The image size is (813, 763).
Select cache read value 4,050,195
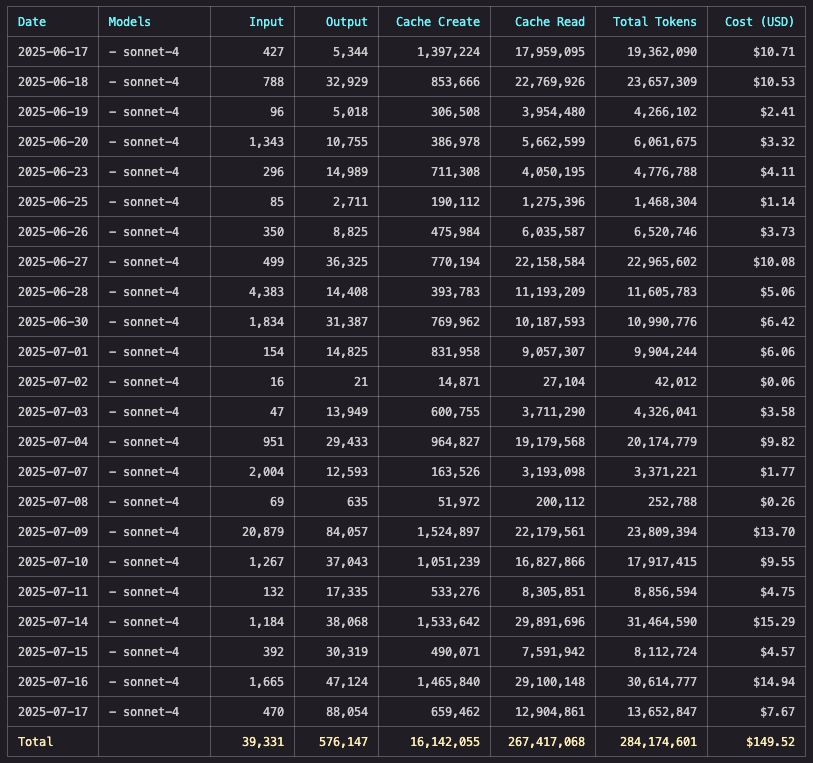(x=553, y=172)
